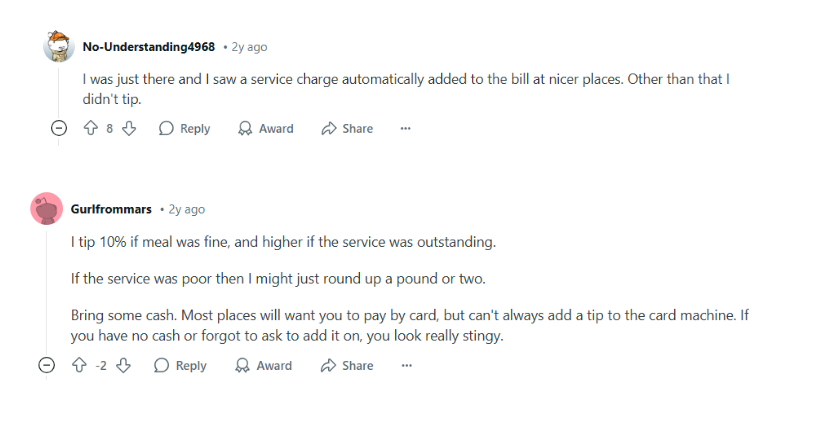The width and height of the screenshot is (827, 431).
Task: Open Gurlfrommars's pink avatar
Action: click(x=46, y=209)
